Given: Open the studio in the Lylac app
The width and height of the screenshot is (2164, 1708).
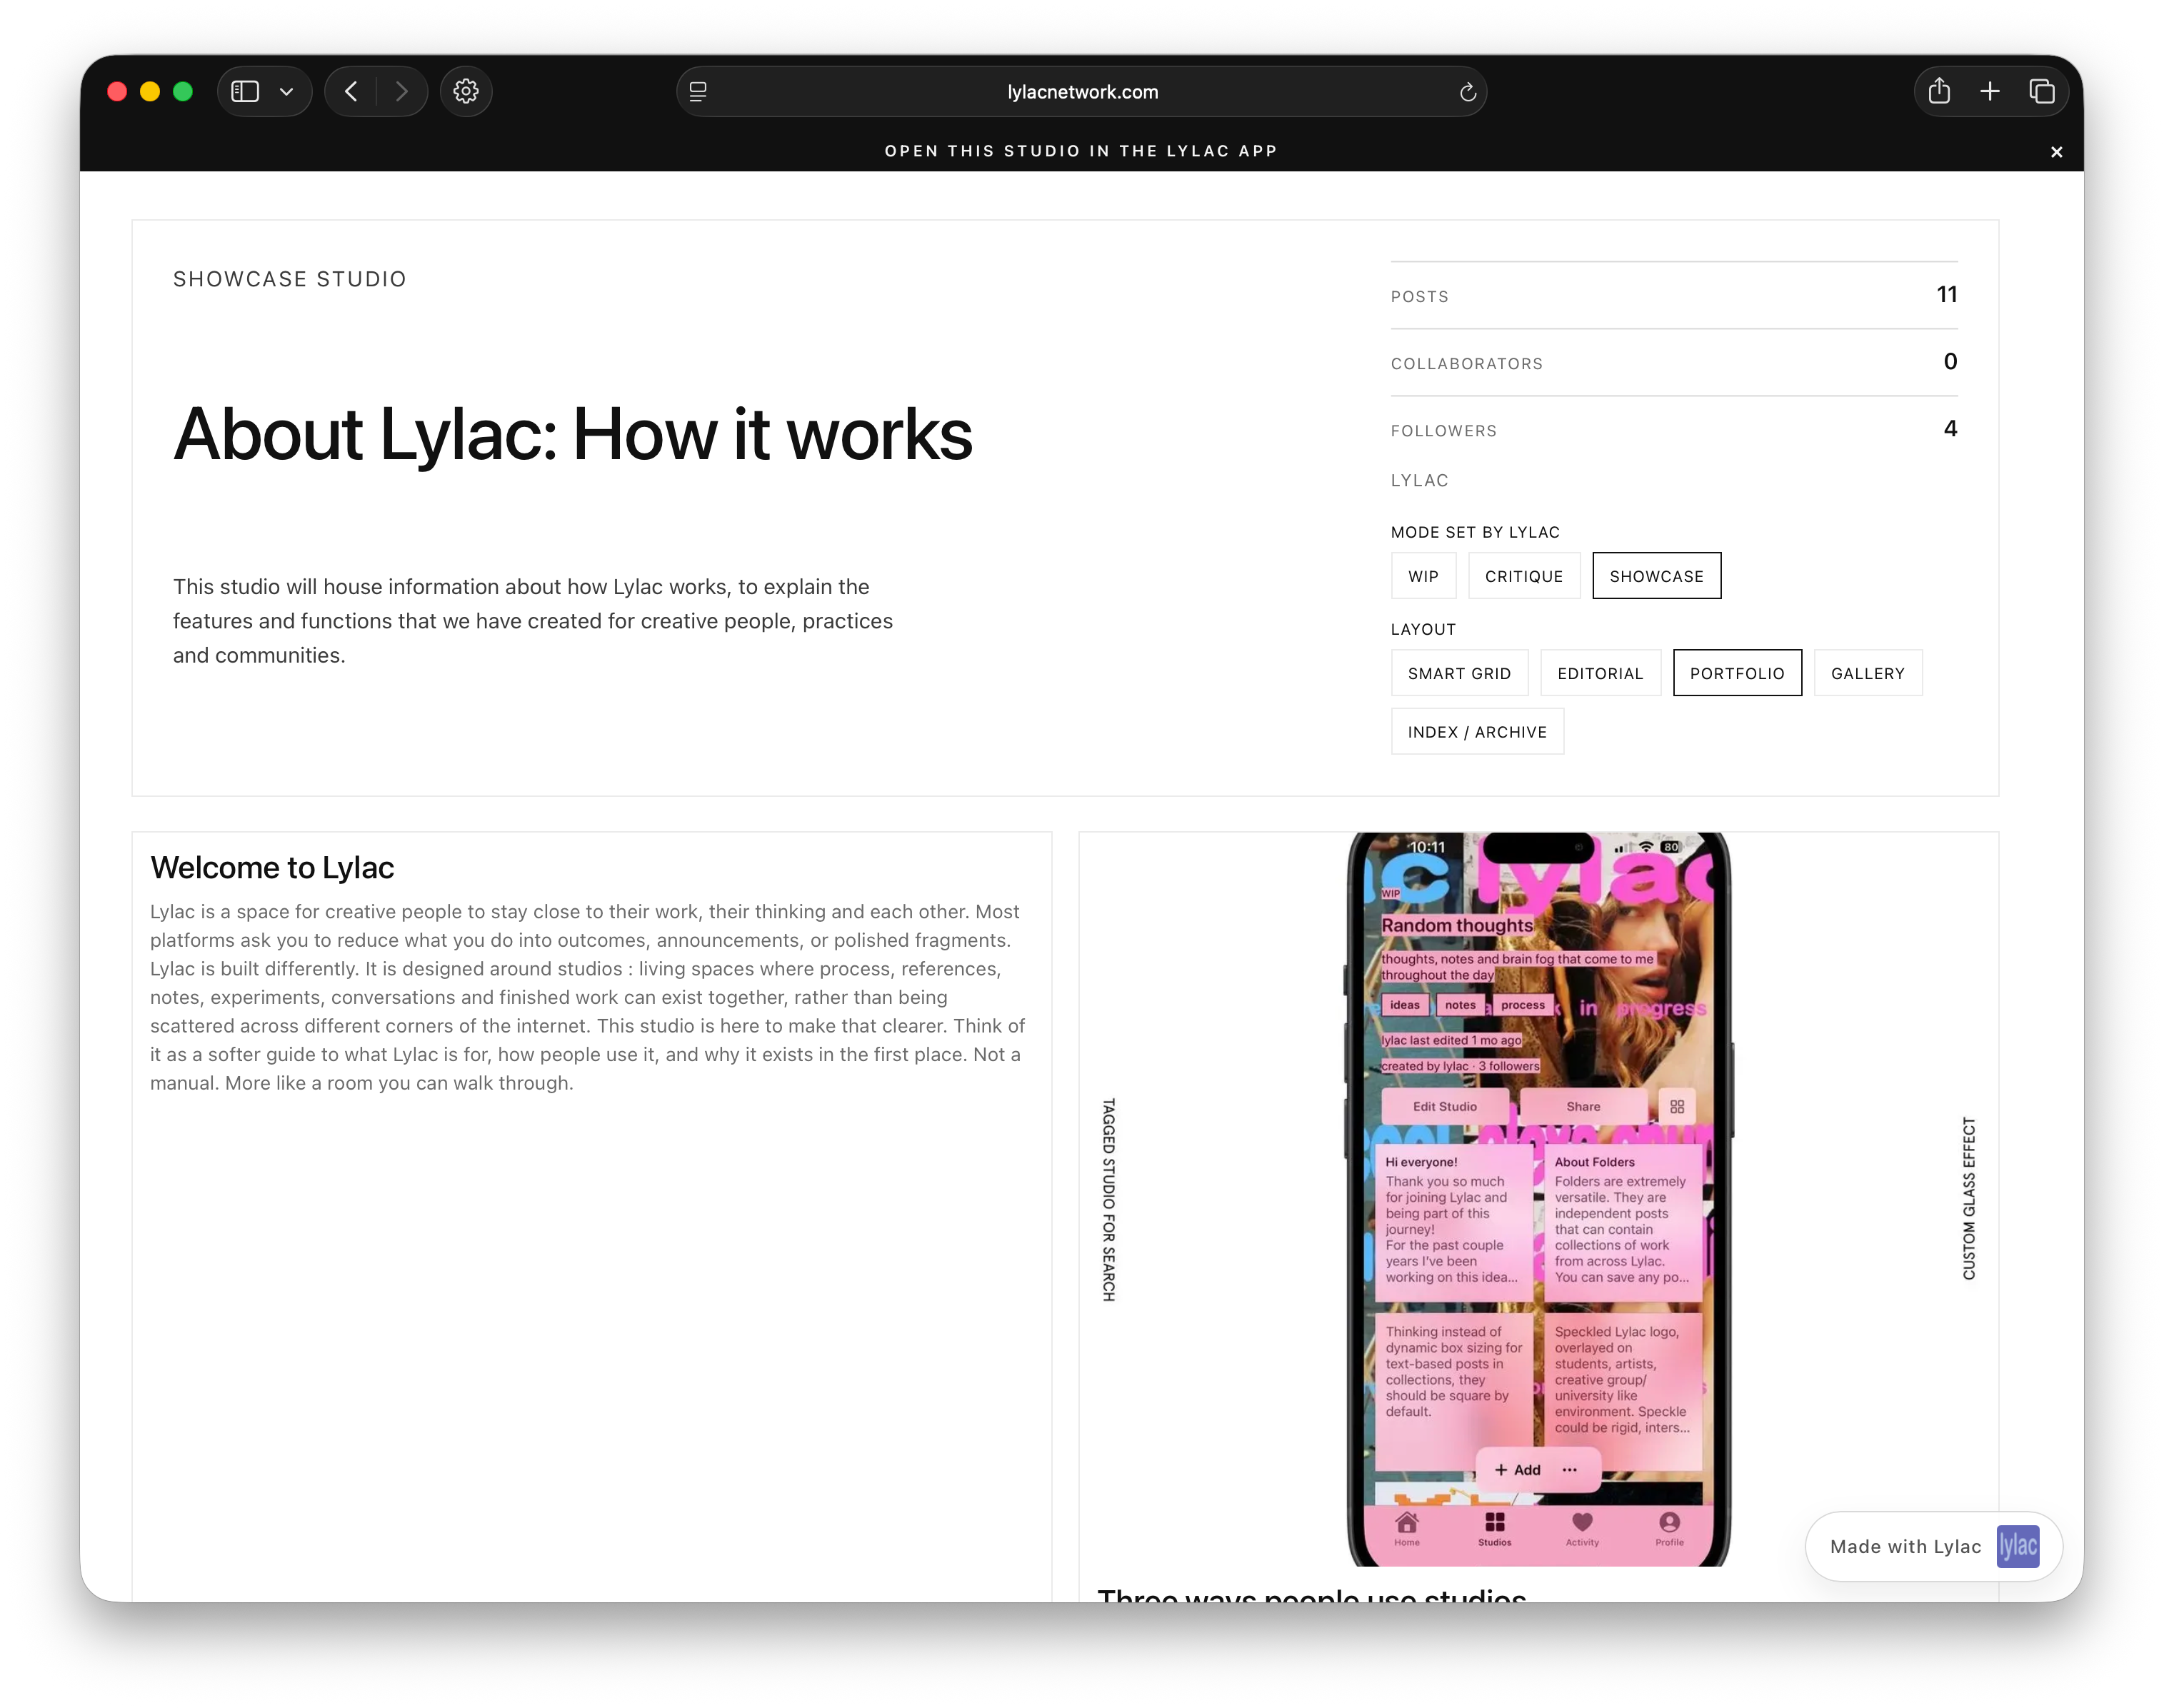Looking at the screenshot, I should point(1080,151).
